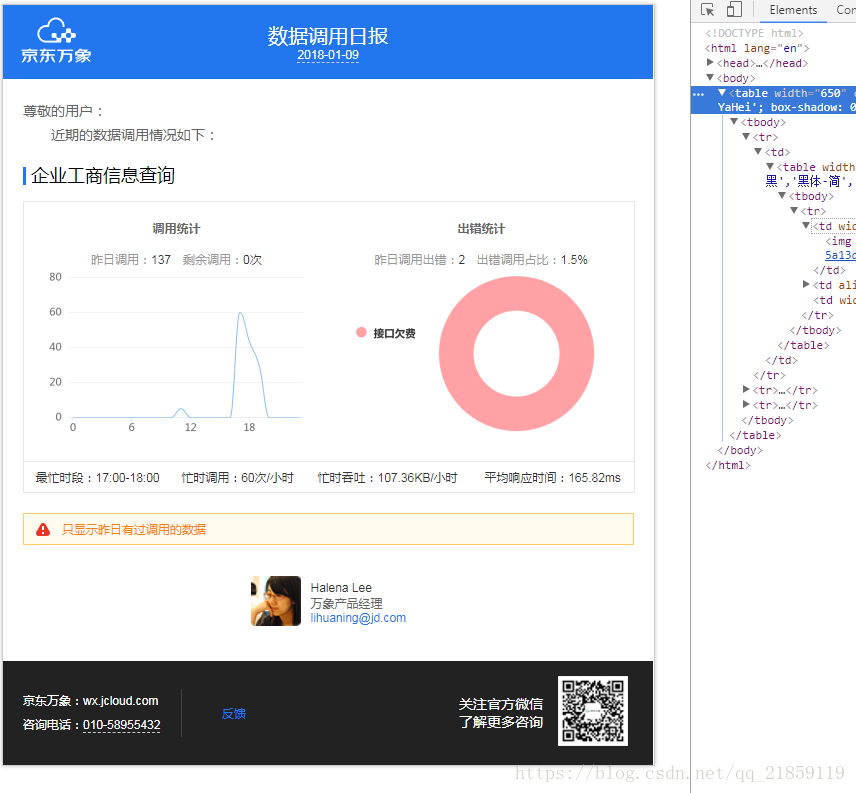This screenshot has width=856, height=793.
Task: Click 平均响应时间：165.82ms text
Action: 552,478
